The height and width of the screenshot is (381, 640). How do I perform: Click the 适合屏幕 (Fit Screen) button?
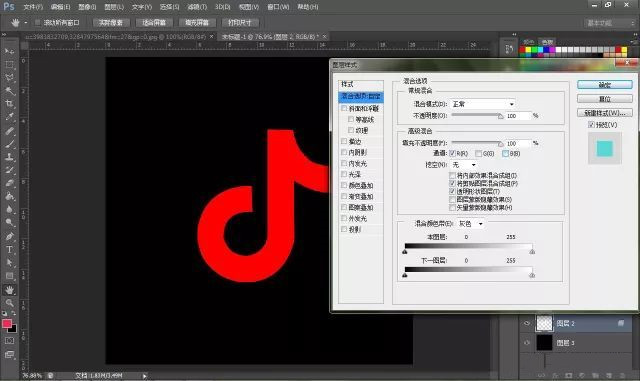[154, 23]
